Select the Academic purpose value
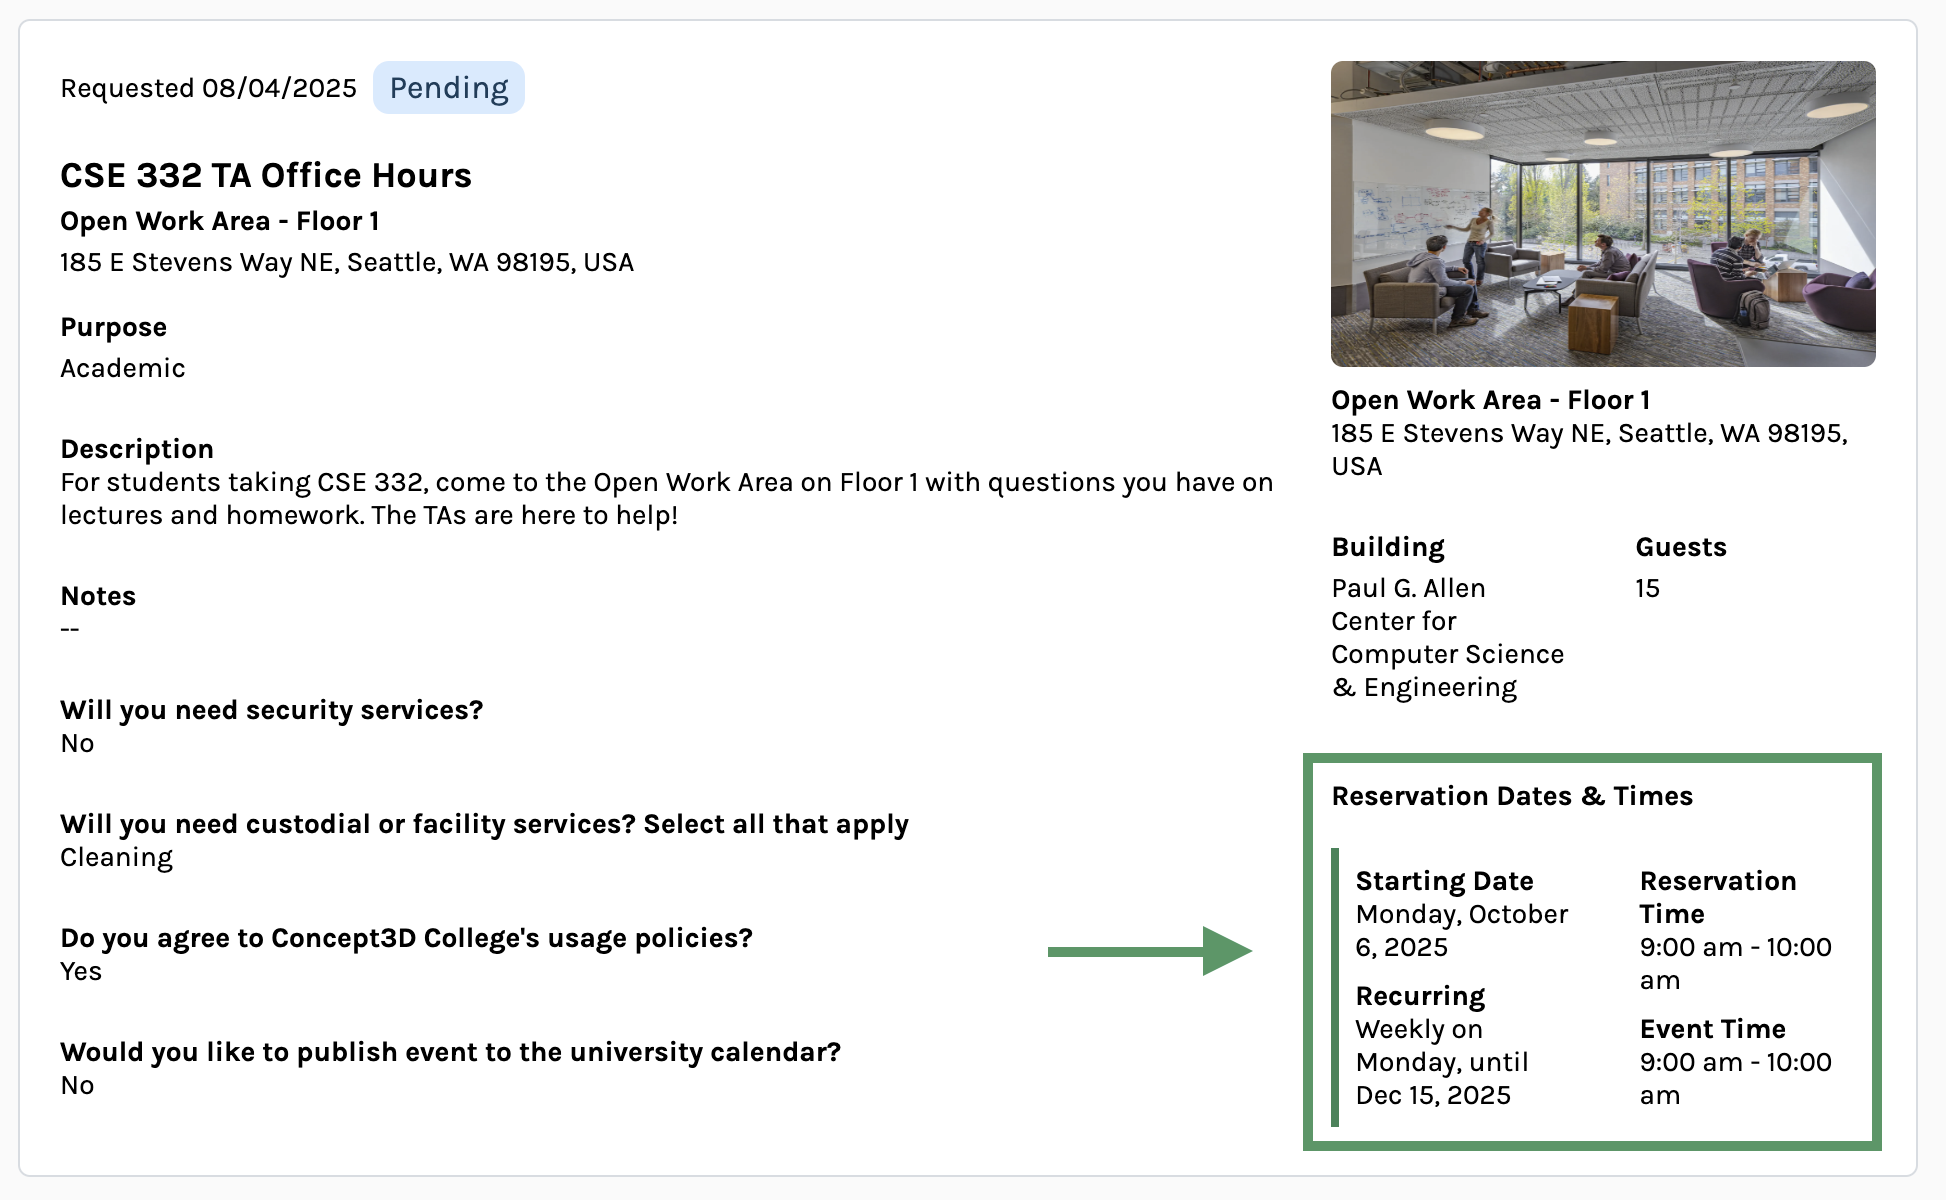Screen dimensions: 1946x1200 coord(122,368)
